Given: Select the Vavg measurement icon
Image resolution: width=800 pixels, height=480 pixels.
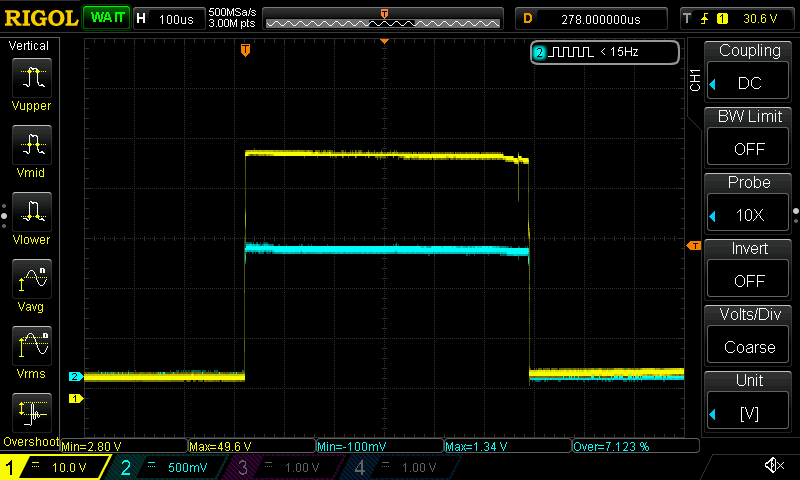Looking at the screenshot, I should pyautogui.click(x=32, y=279).
